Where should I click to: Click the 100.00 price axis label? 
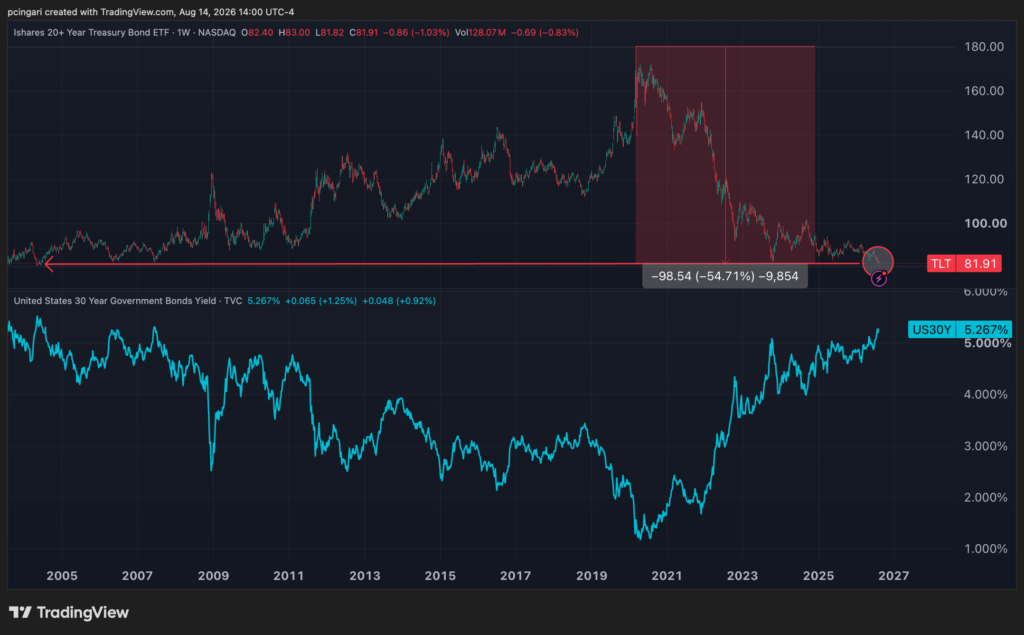pyautogui.click(x=984, y=223)
